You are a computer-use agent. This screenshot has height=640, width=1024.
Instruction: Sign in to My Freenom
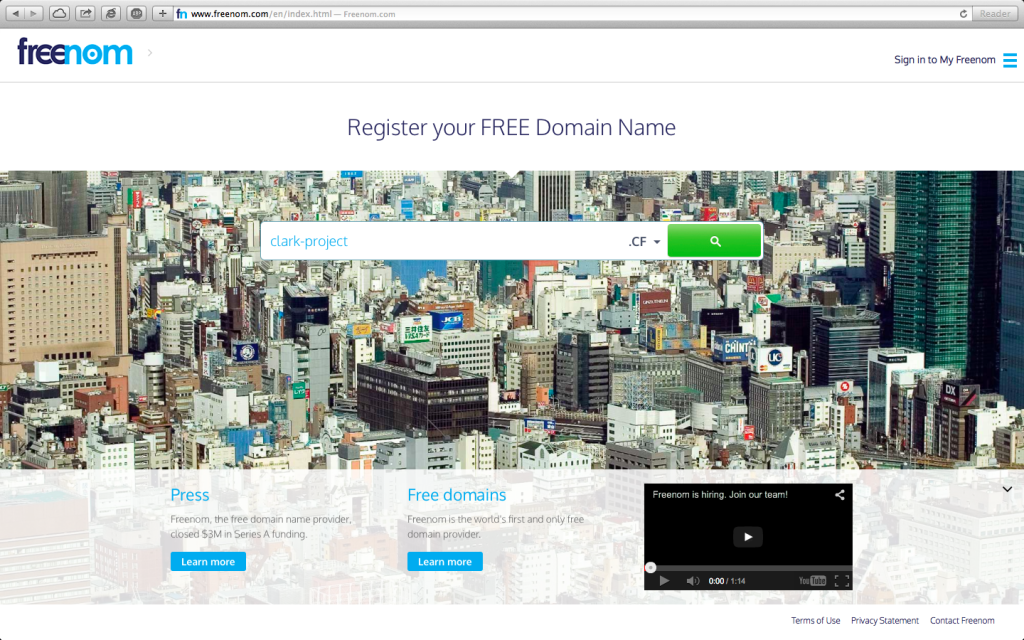pos(944,59)
